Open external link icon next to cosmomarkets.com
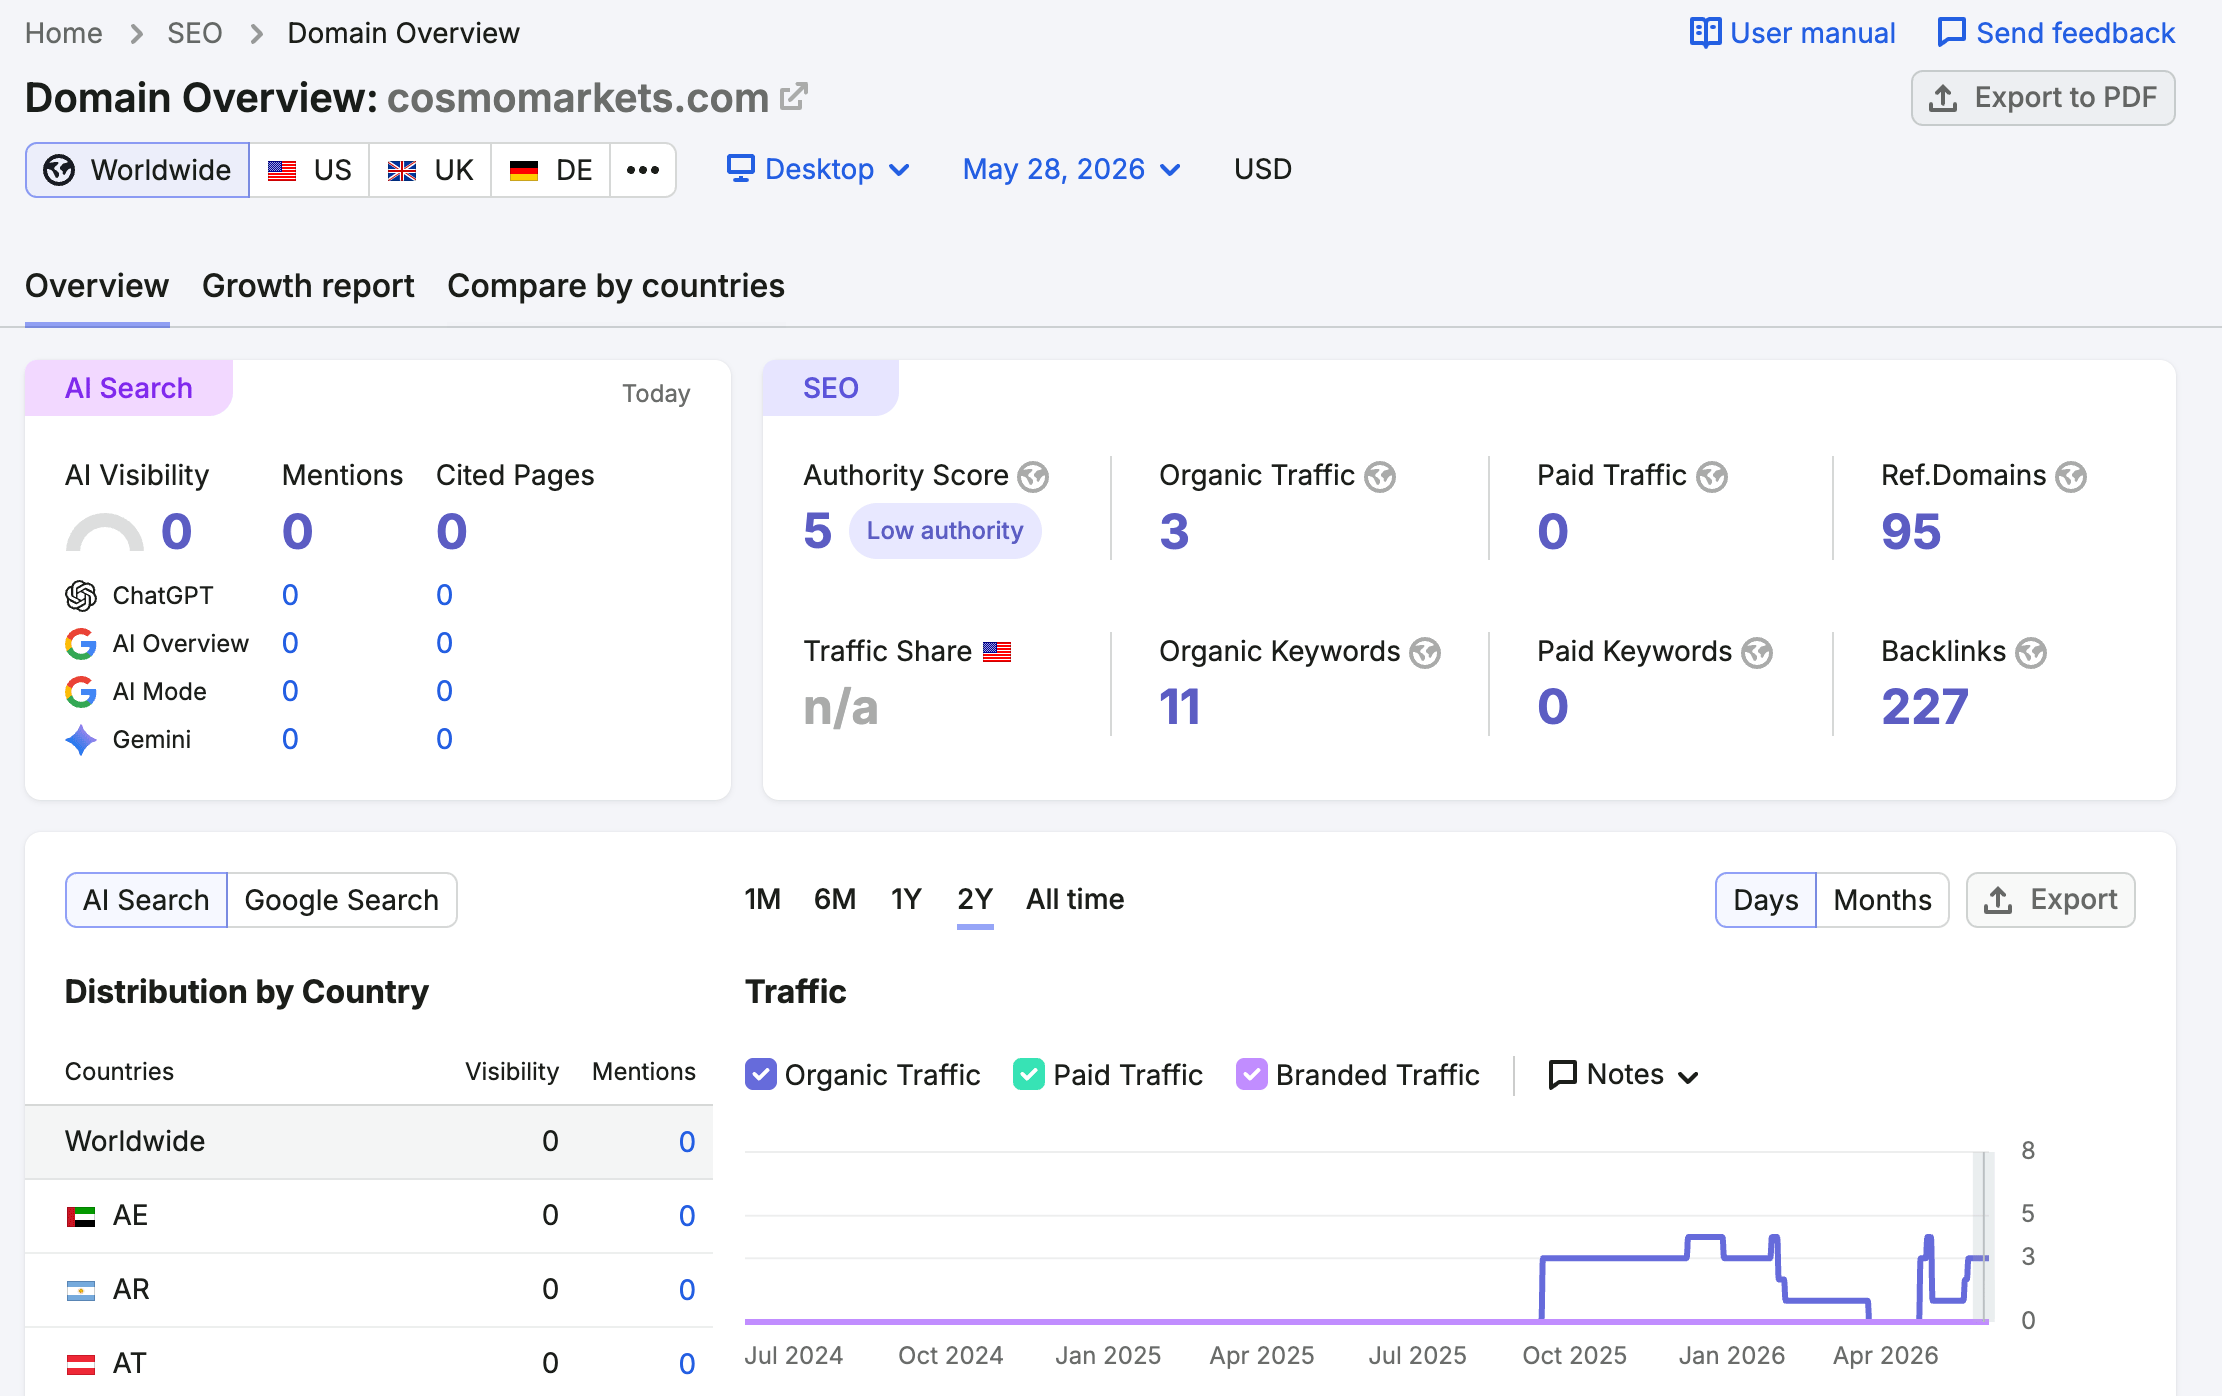This screenshot has width=2222, height=1396. click(794, 96)
